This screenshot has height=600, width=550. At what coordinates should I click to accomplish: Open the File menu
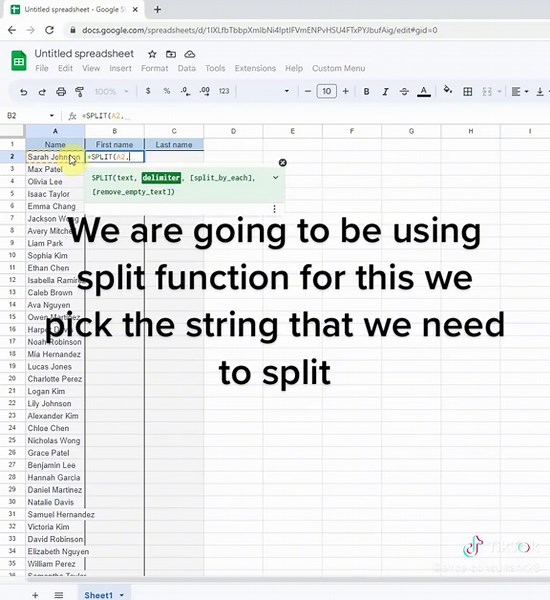coord(42,68)
